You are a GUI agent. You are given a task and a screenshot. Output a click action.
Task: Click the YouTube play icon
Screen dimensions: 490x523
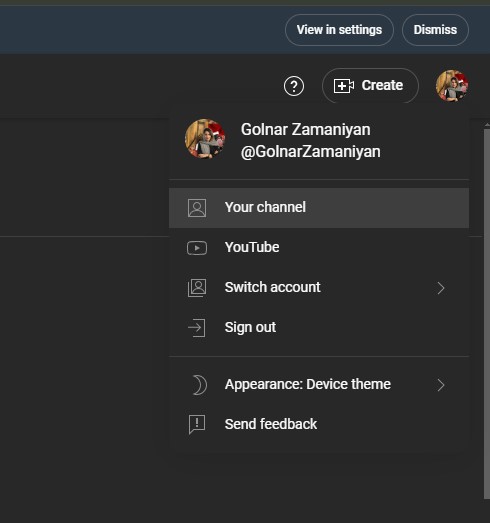[x=197, y=248]
